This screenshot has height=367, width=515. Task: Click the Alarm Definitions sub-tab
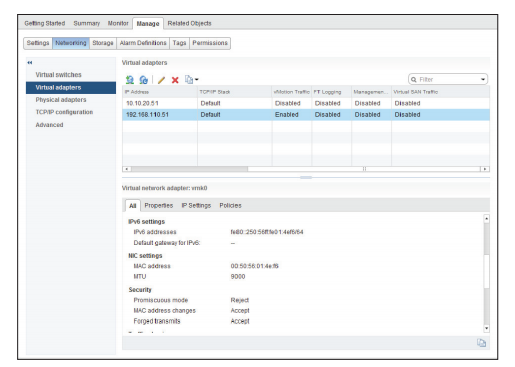click(143, 43)
